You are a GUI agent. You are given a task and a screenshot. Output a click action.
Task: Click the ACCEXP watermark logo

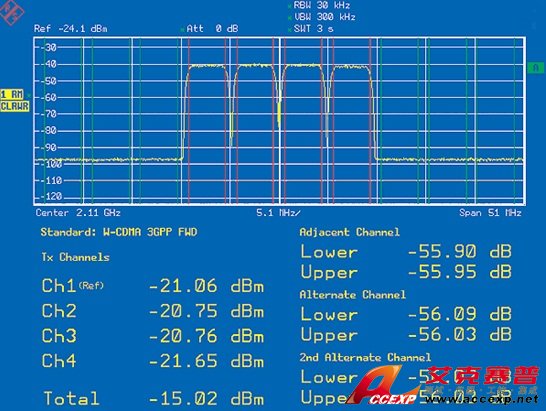pyautogui.click(x=383, y=387)
